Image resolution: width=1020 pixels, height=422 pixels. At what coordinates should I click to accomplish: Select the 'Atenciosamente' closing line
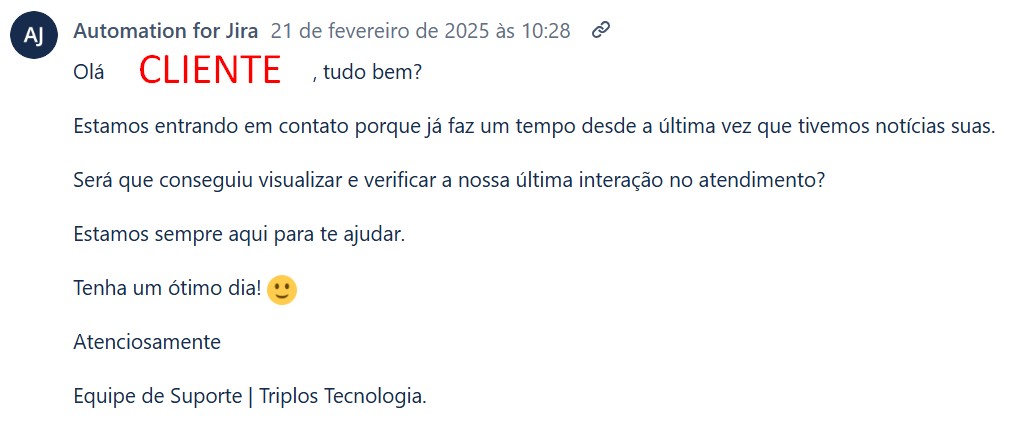coord(147,342)
